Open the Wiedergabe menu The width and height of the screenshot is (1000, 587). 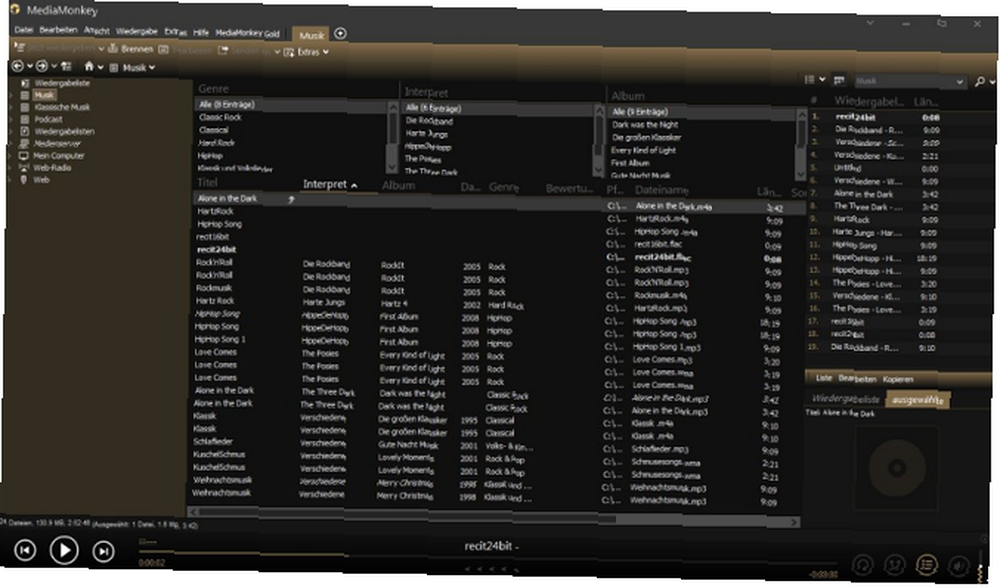[x=137, y=31]
